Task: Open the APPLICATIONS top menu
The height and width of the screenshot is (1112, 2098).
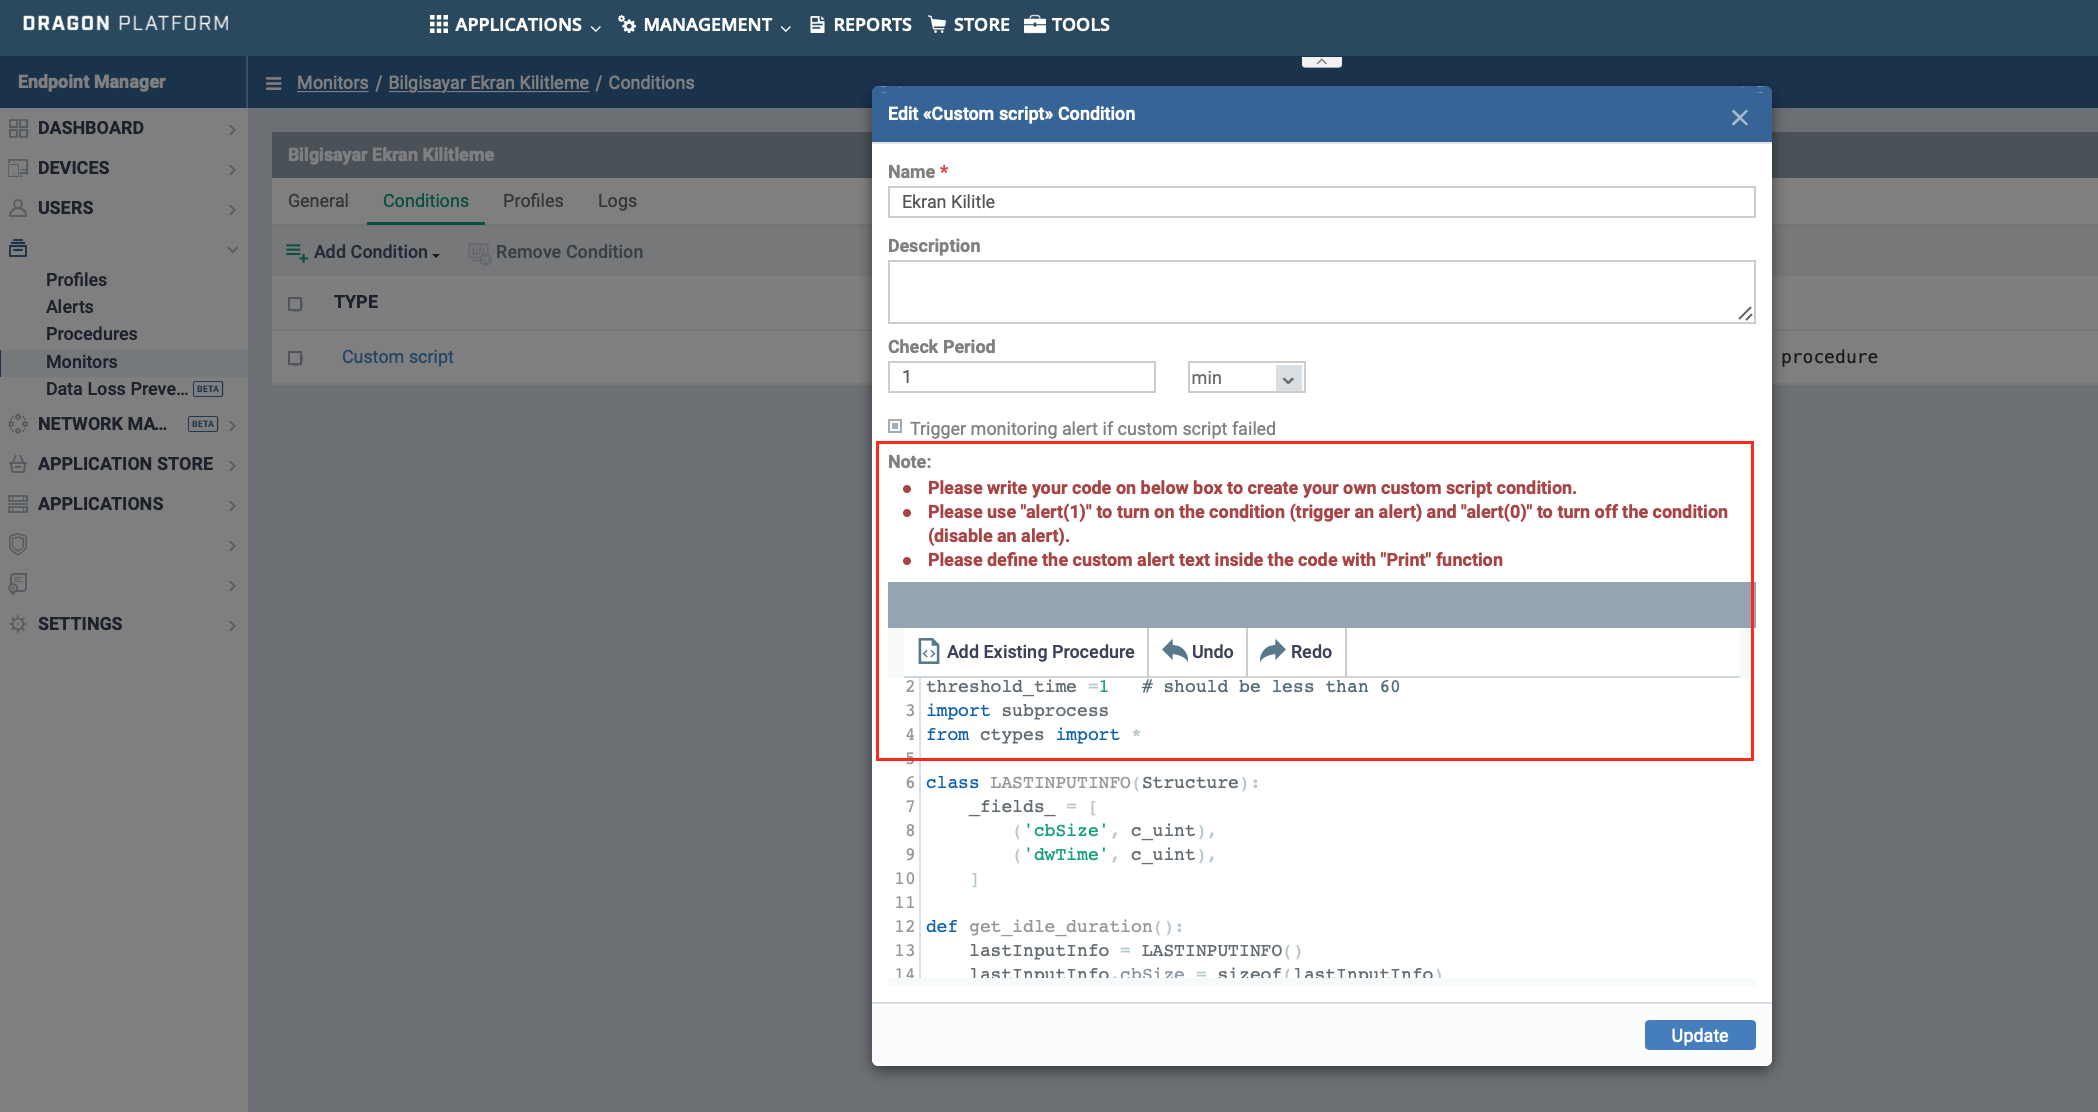Action: pyautogui.click(x=516, y=24)
